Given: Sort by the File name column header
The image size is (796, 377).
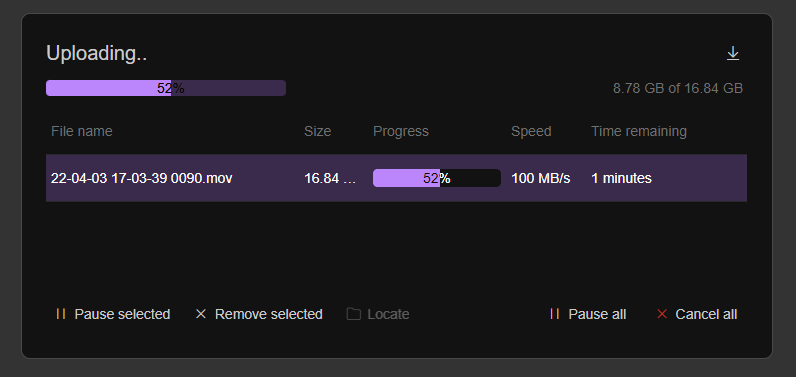Looking at the screenshot, I should coord(82,131).
